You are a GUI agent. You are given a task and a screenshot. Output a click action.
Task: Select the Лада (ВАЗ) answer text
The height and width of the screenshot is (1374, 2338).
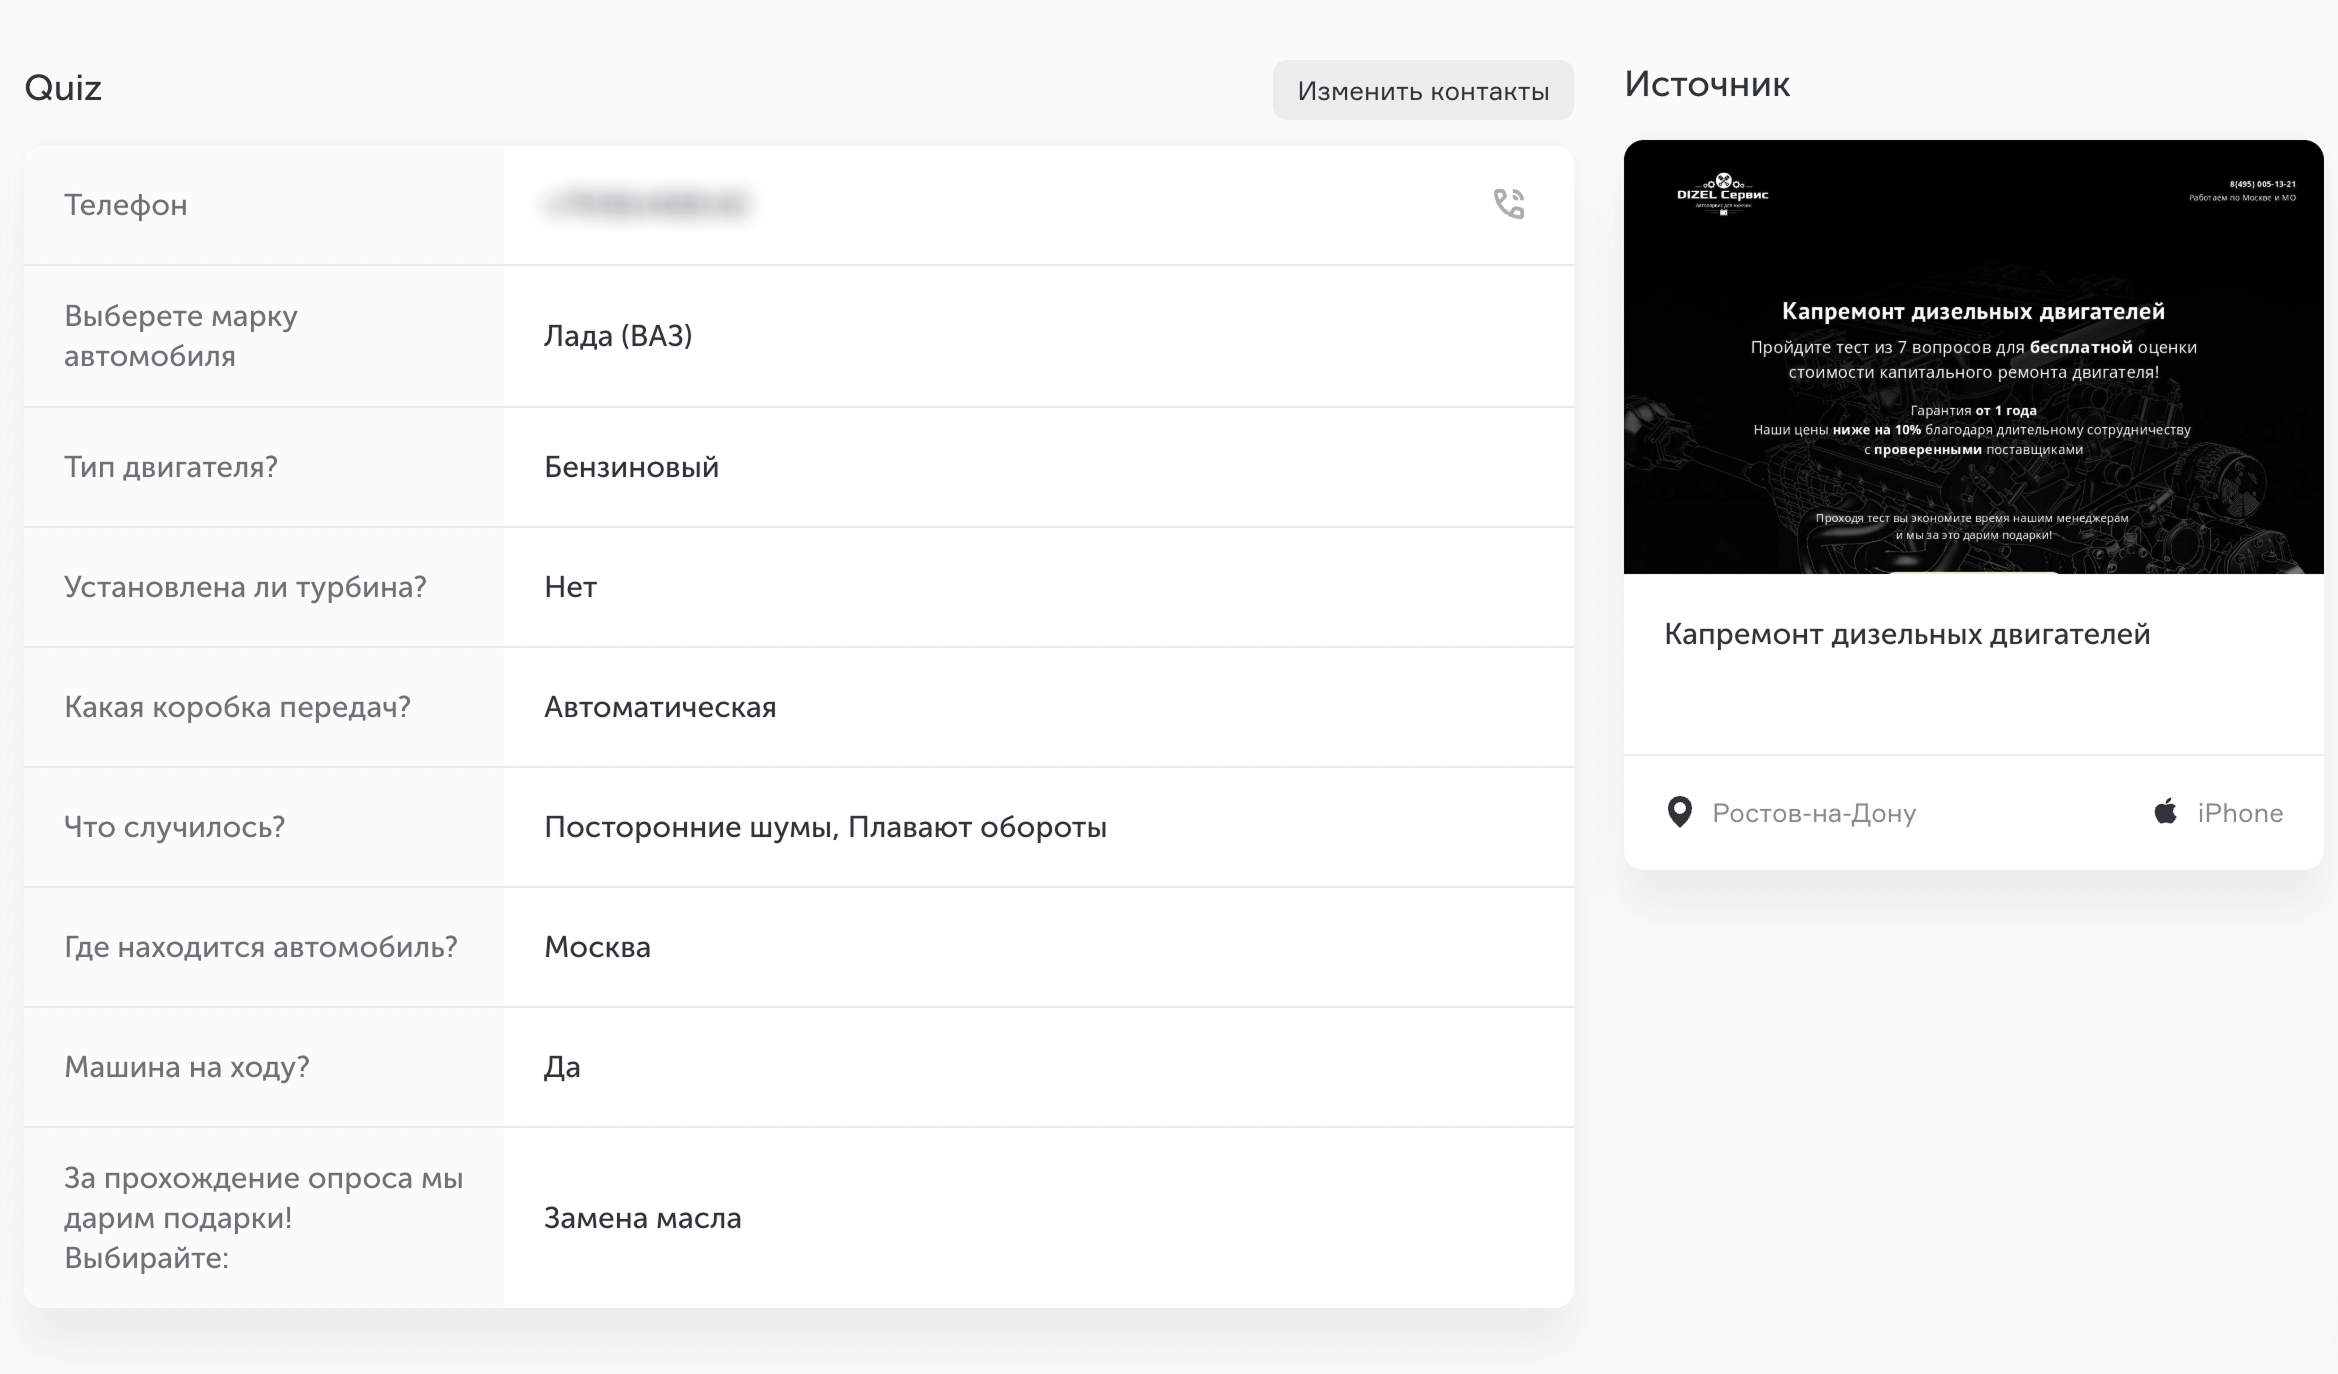tap(618, 336)
